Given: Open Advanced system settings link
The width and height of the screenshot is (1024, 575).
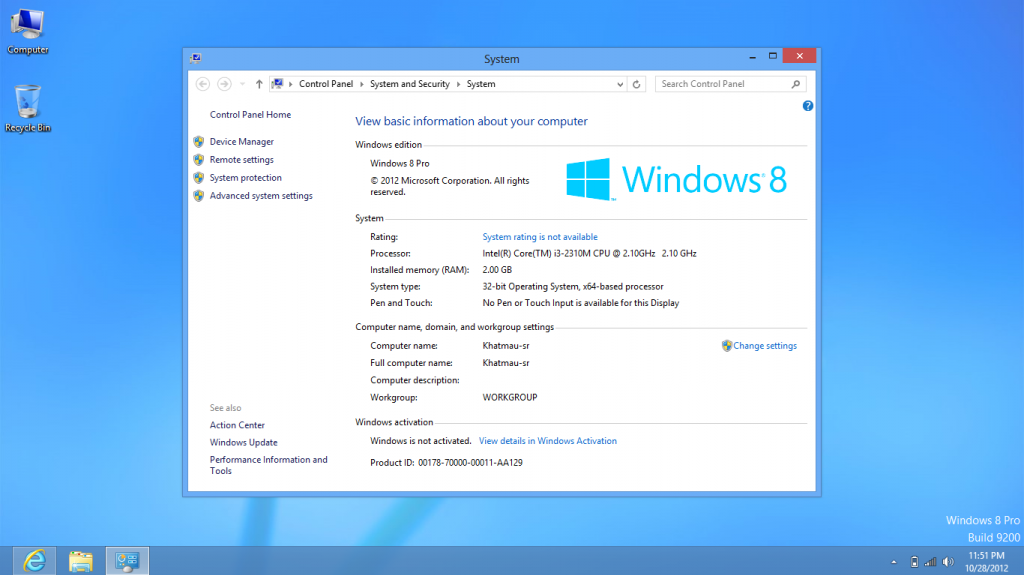Looking at the screenshot, I should click(261, 195).
